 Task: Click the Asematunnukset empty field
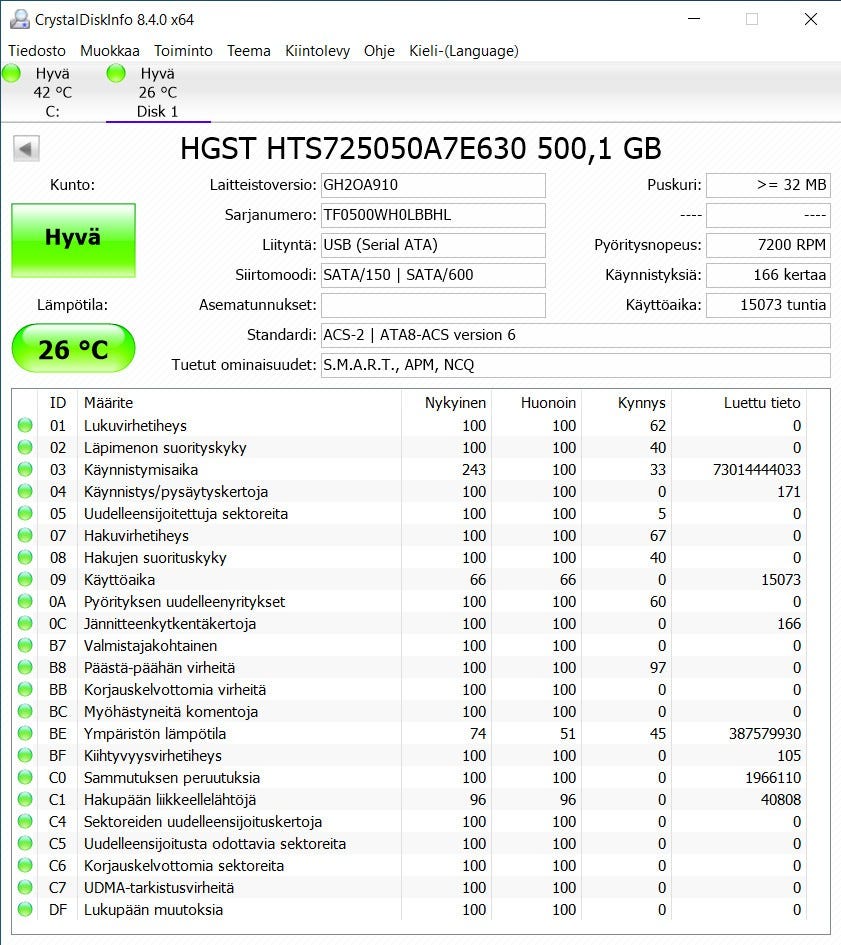433,305
